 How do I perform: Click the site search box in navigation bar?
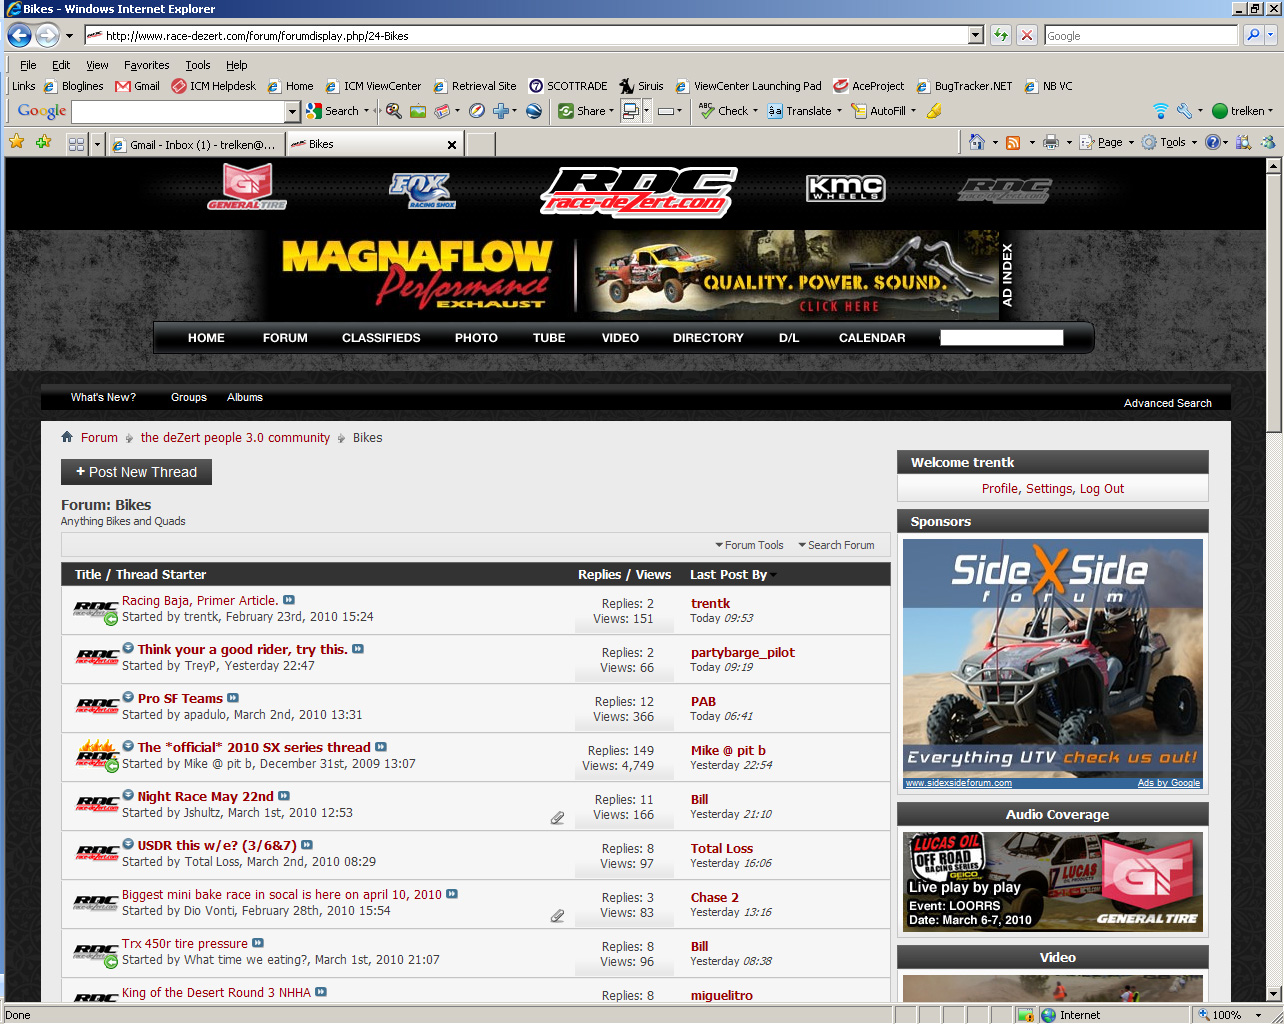point(1001,338)
